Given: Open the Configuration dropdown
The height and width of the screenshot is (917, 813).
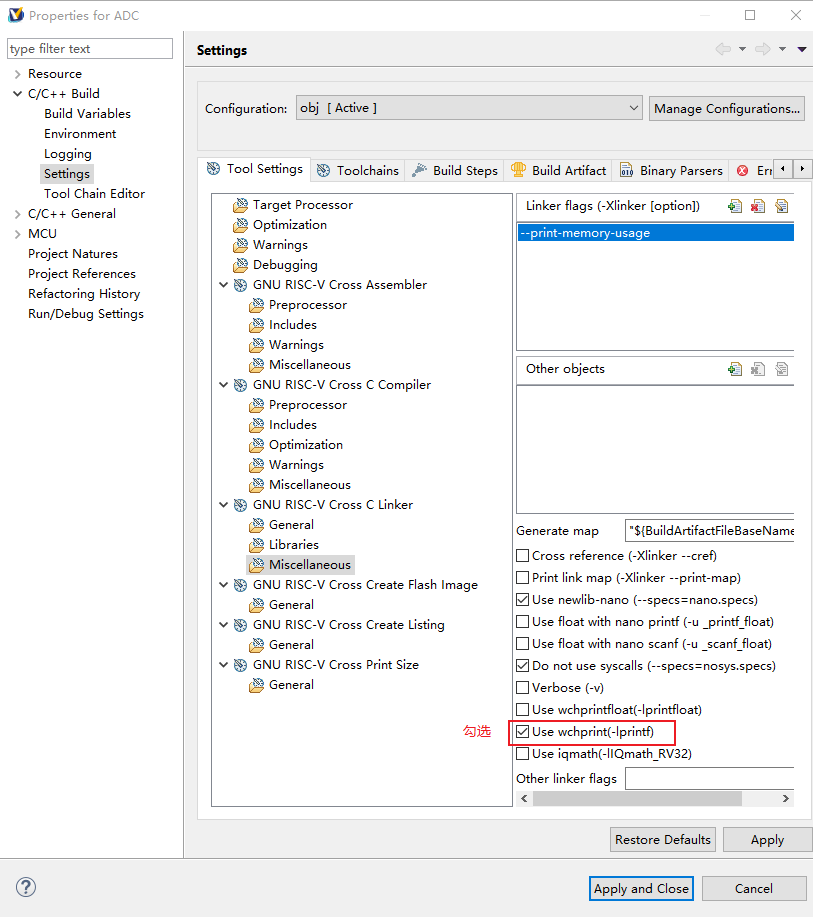Looking at the screenshot, I should click(469, 108).
